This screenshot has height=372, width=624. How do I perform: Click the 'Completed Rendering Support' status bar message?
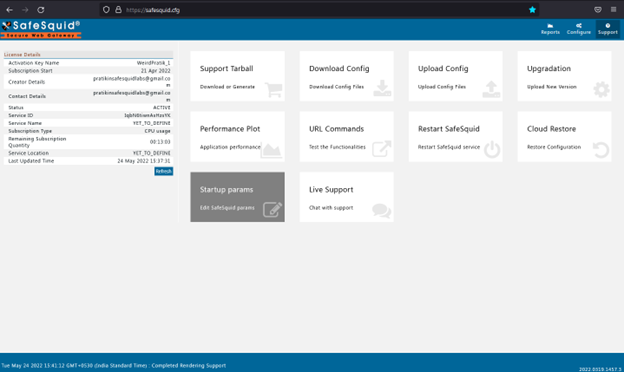pos(189,365)
